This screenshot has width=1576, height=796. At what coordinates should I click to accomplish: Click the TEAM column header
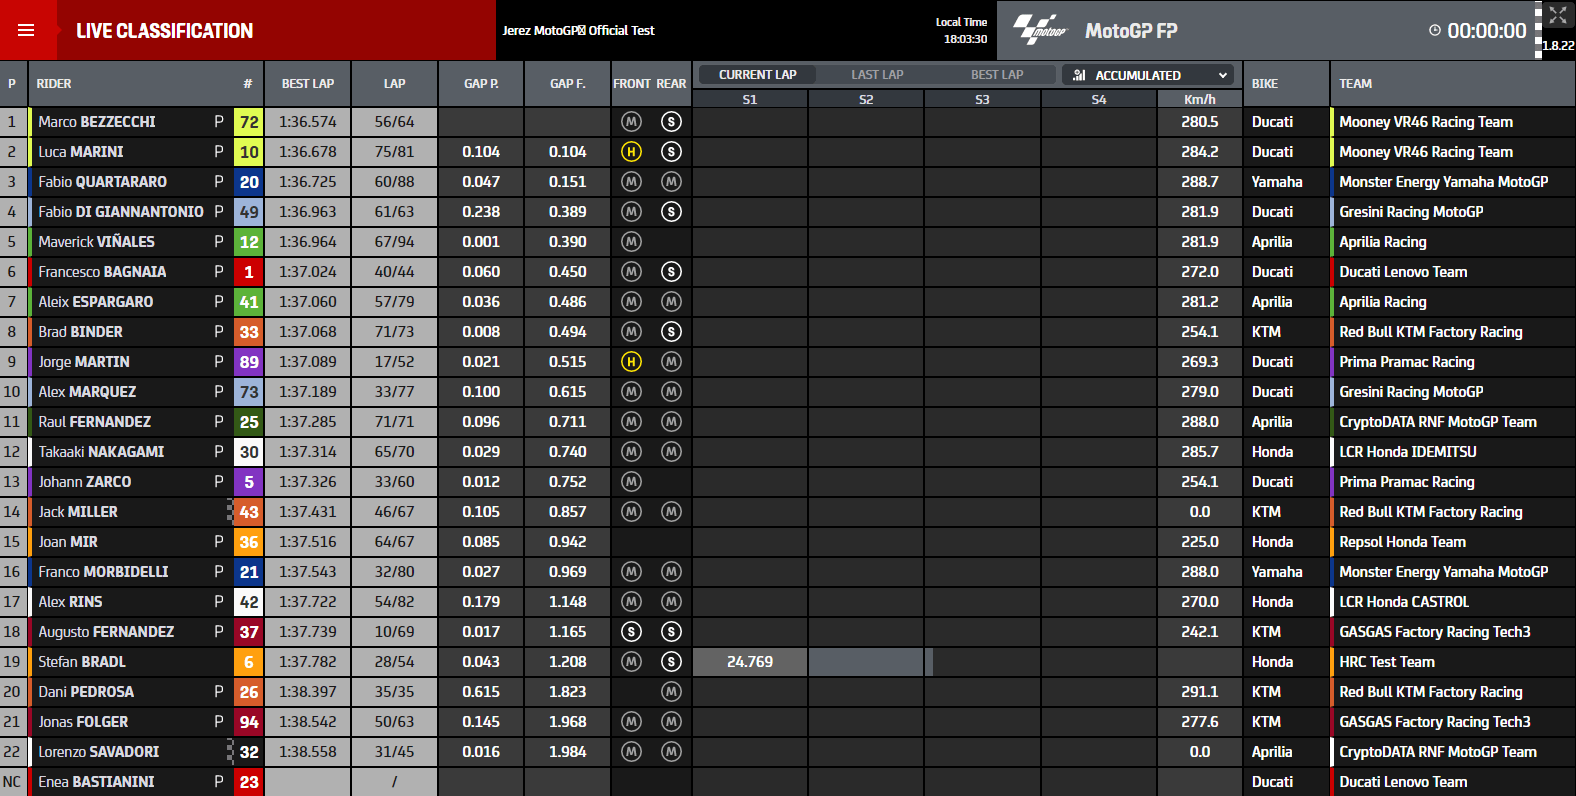pos(1355,84)
